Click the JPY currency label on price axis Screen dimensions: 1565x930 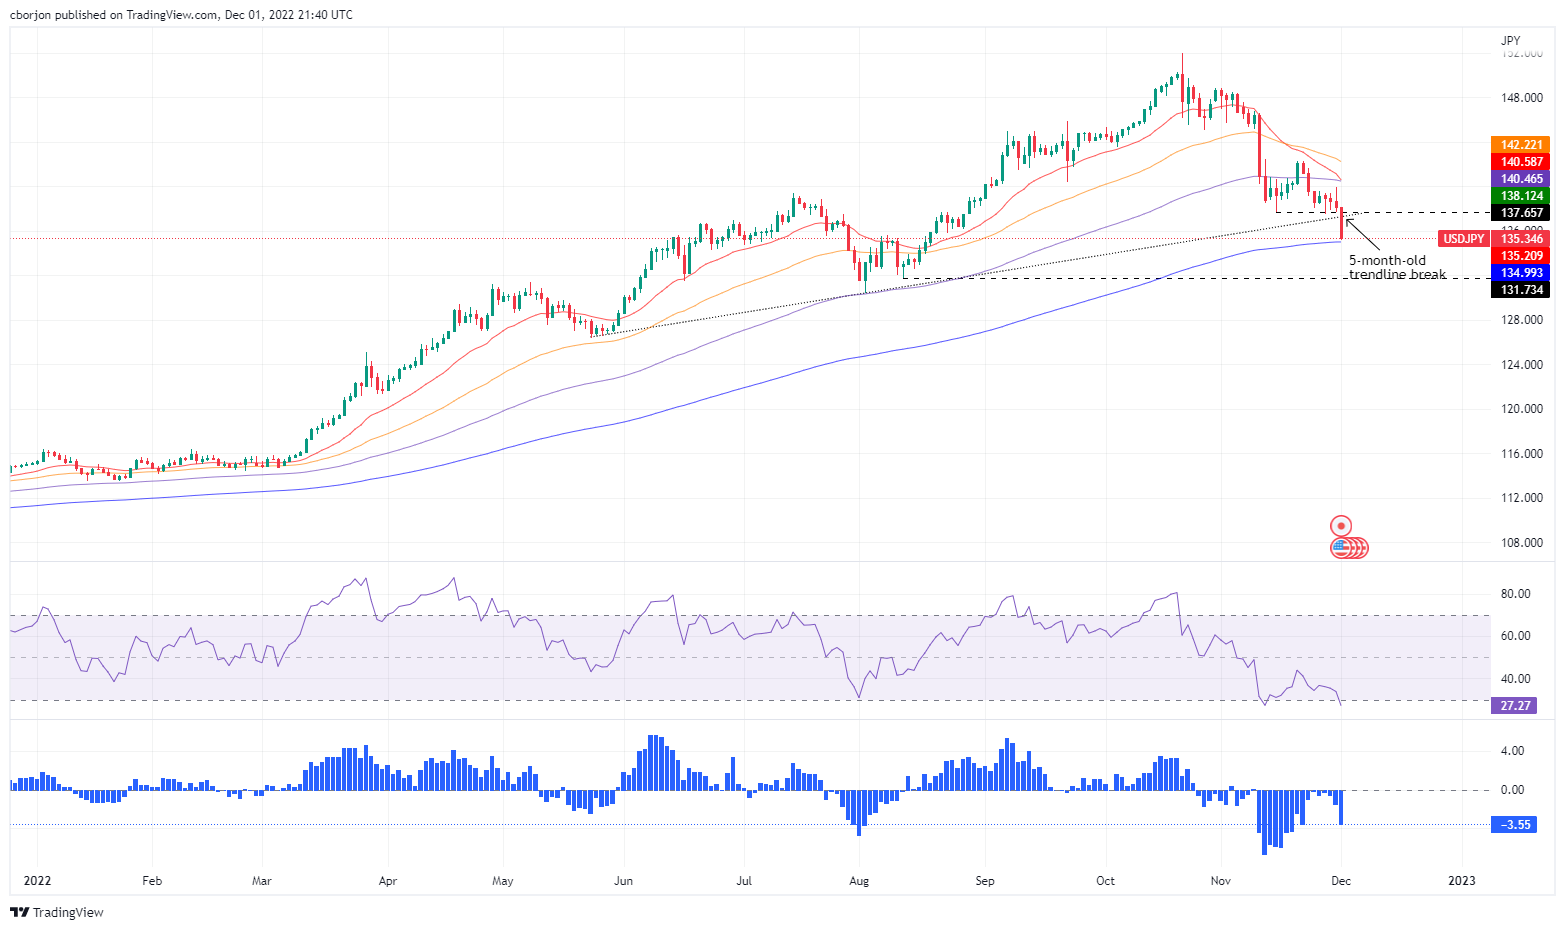(1510, 41)
